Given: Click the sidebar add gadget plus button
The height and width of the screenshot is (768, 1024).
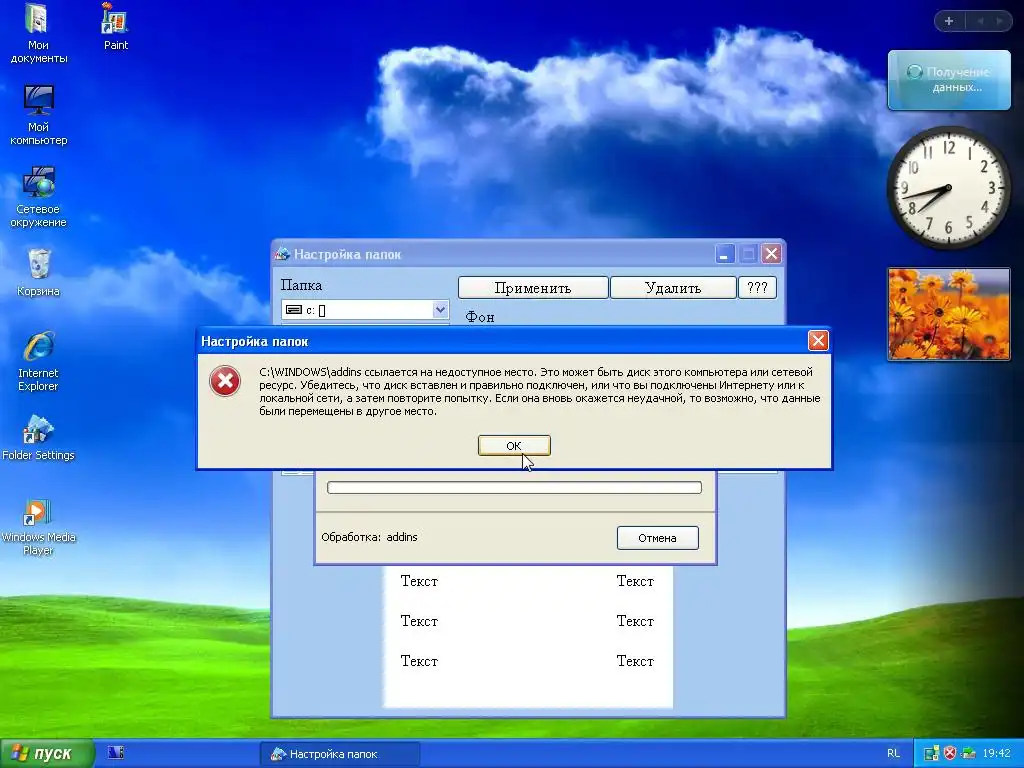Looking at the screenshot, I should click(x=949, y=21).
